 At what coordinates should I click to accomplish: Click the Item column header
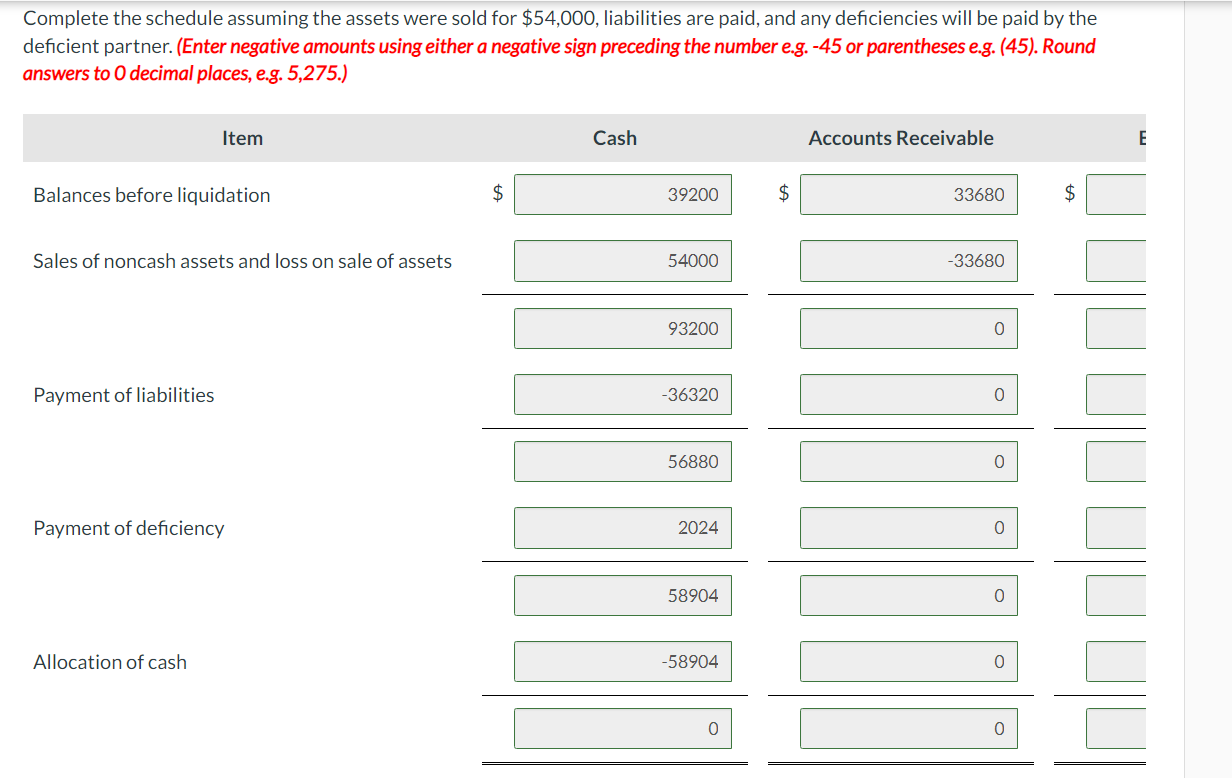point(242,138)
